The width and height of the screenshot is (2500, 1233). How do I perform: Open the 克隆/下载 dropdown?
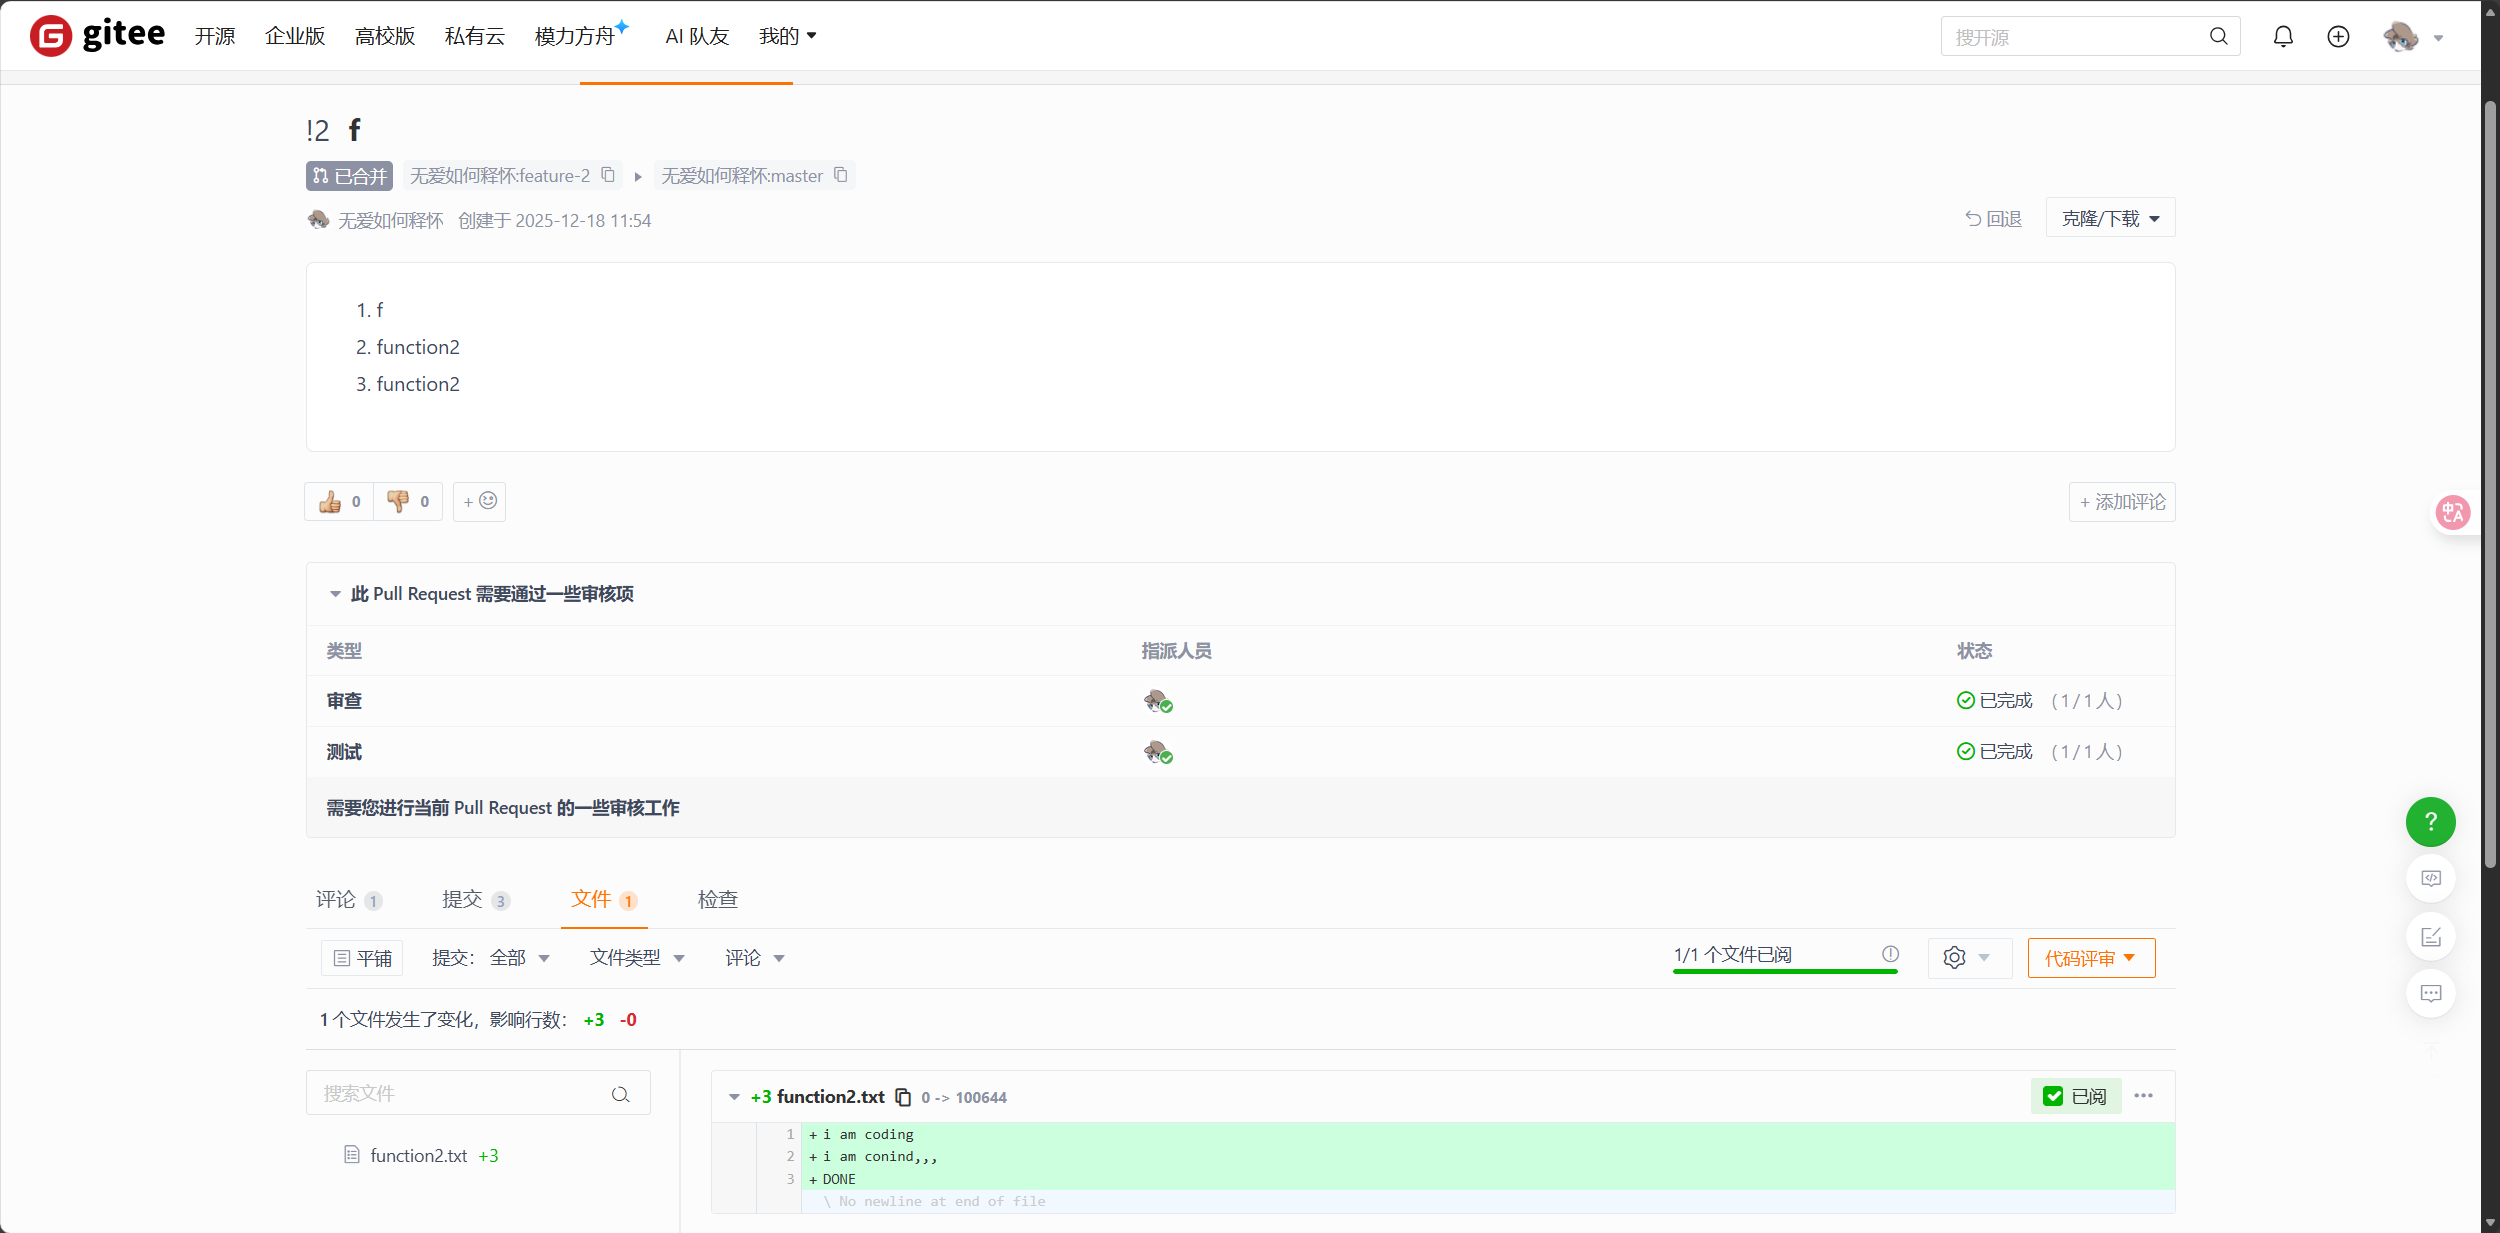click(x=2110, y=218)
